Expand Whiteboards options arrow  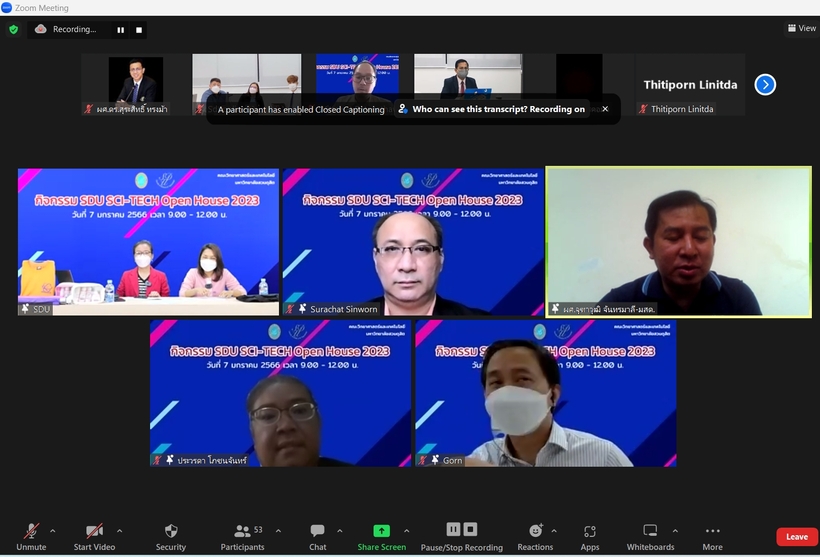click(676, 531)
